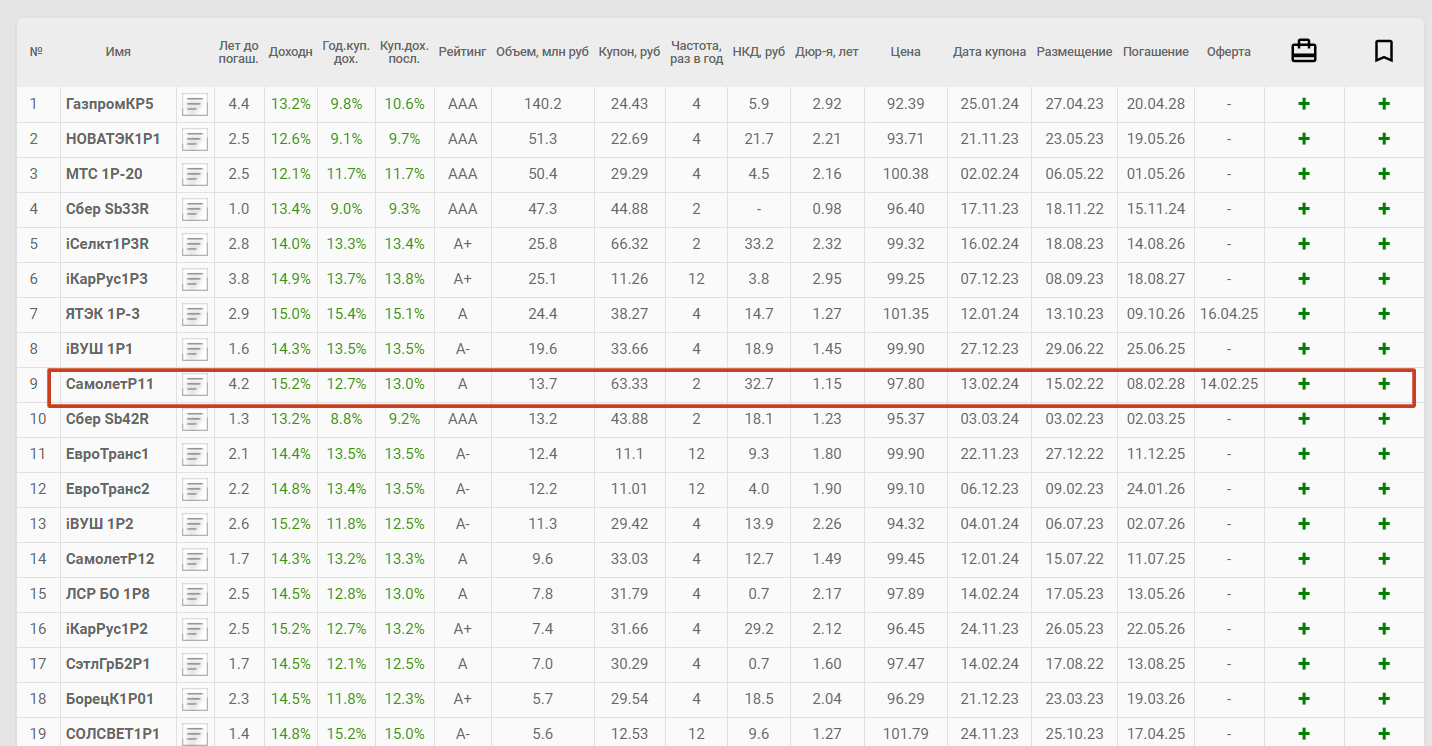Open bond СамолетР12 name link

click(x=110, y=559)
